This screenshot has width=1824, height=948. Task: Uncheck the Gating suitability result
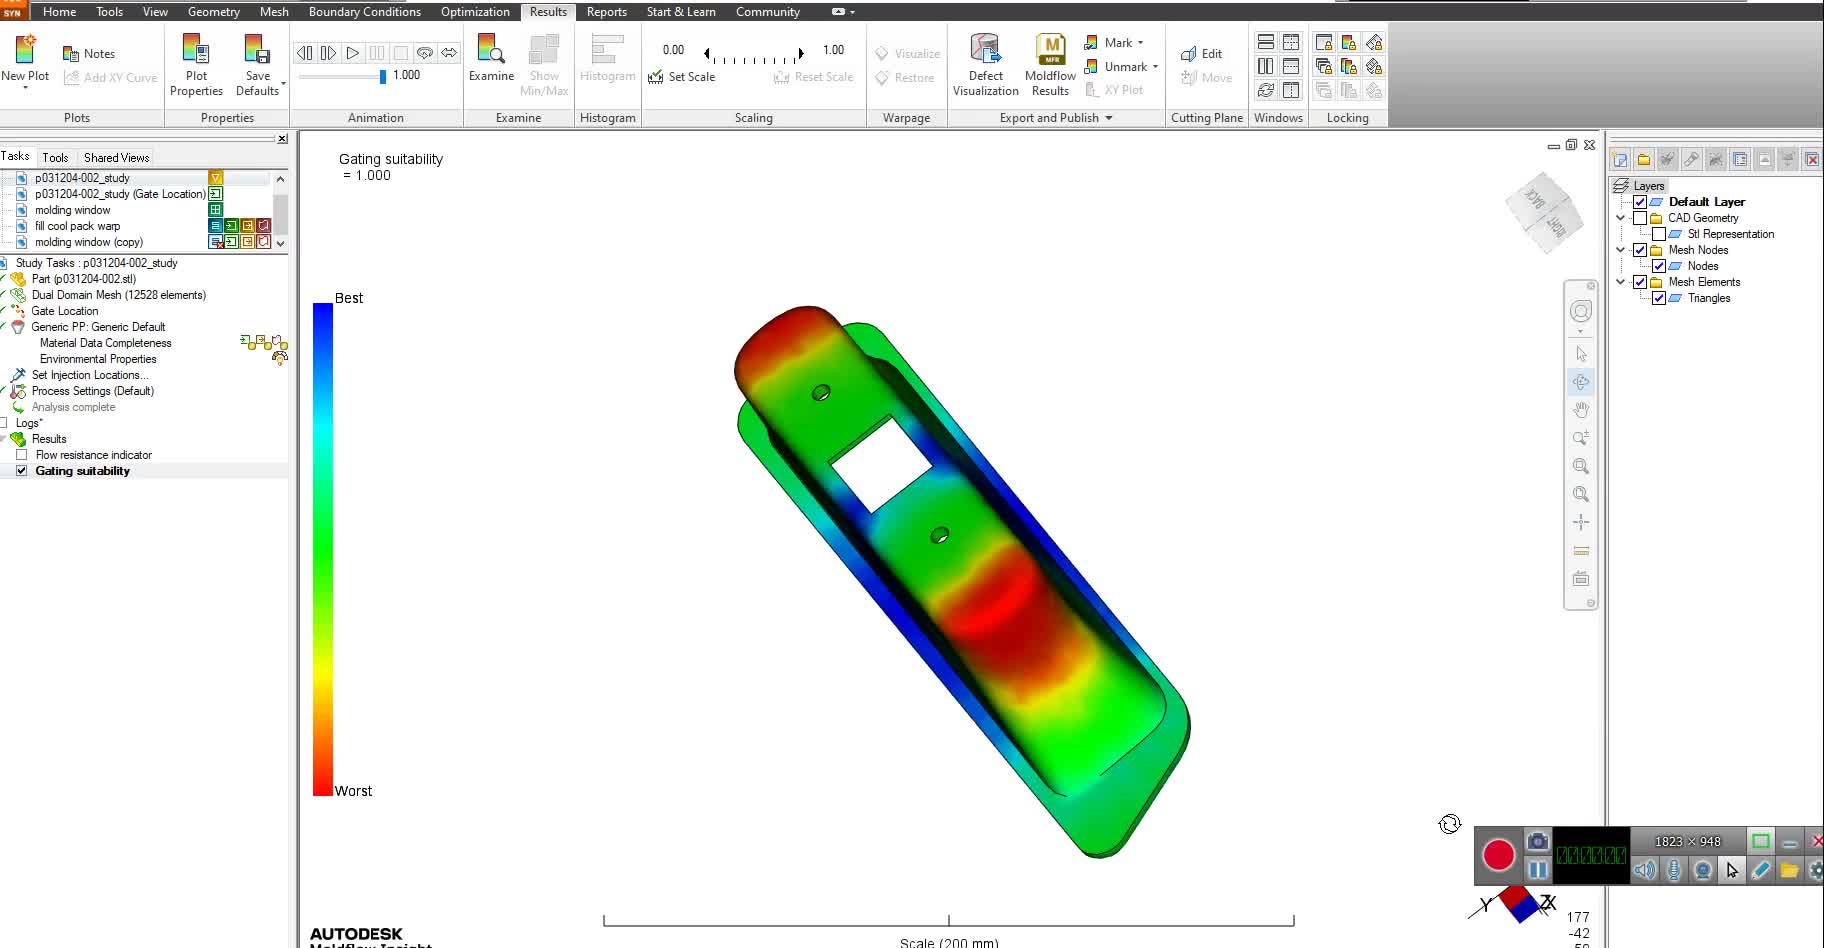point(21,471)
